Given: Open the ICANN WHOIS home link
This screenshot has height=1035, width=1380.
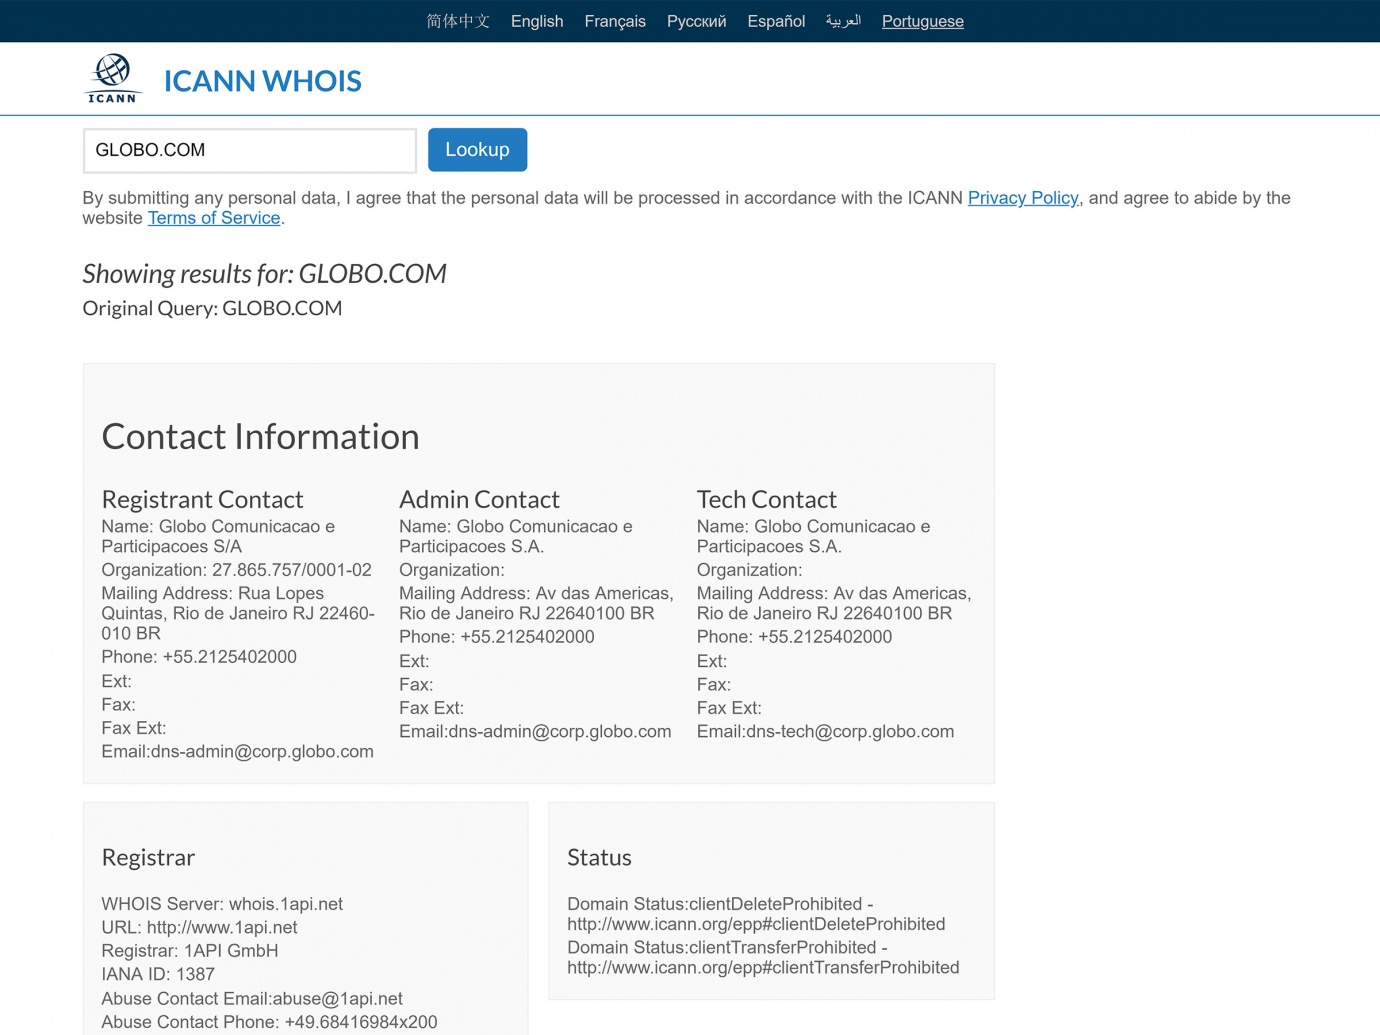Looking at the screenshot, I should (x=262, y=81).
